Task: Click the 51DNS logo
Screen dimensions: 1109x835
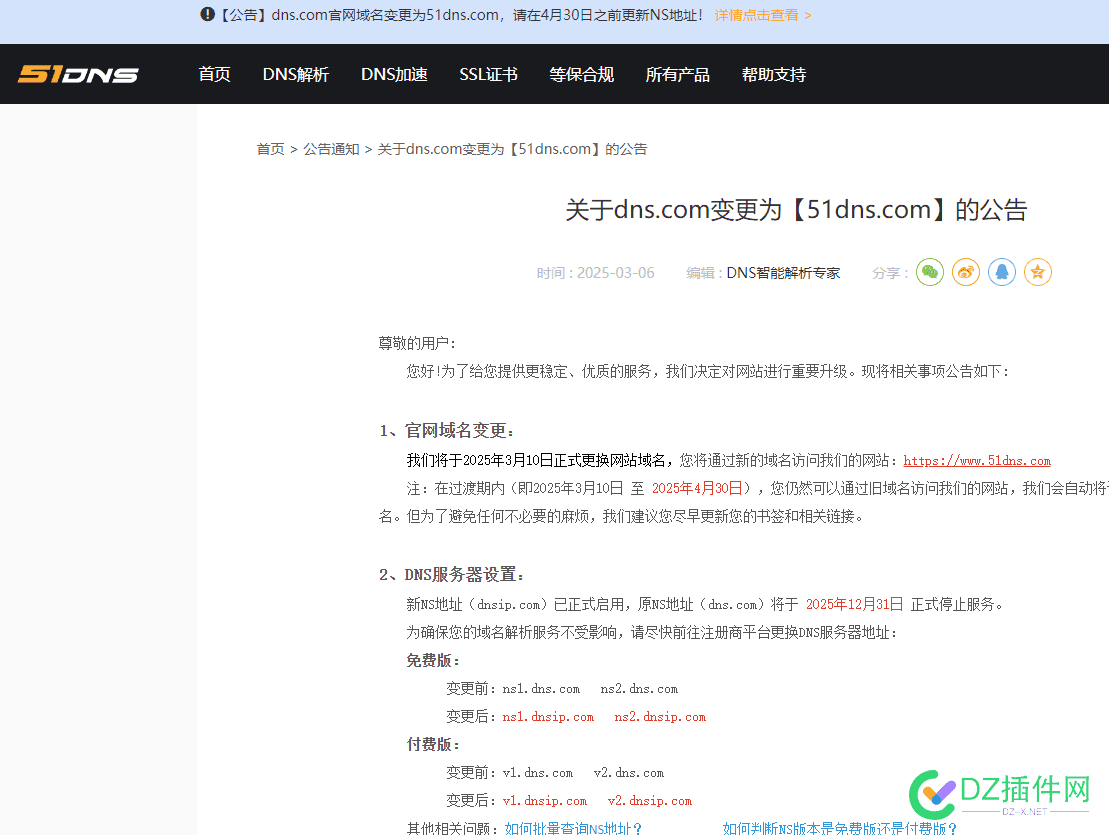Action: click(x=78, y=74)
